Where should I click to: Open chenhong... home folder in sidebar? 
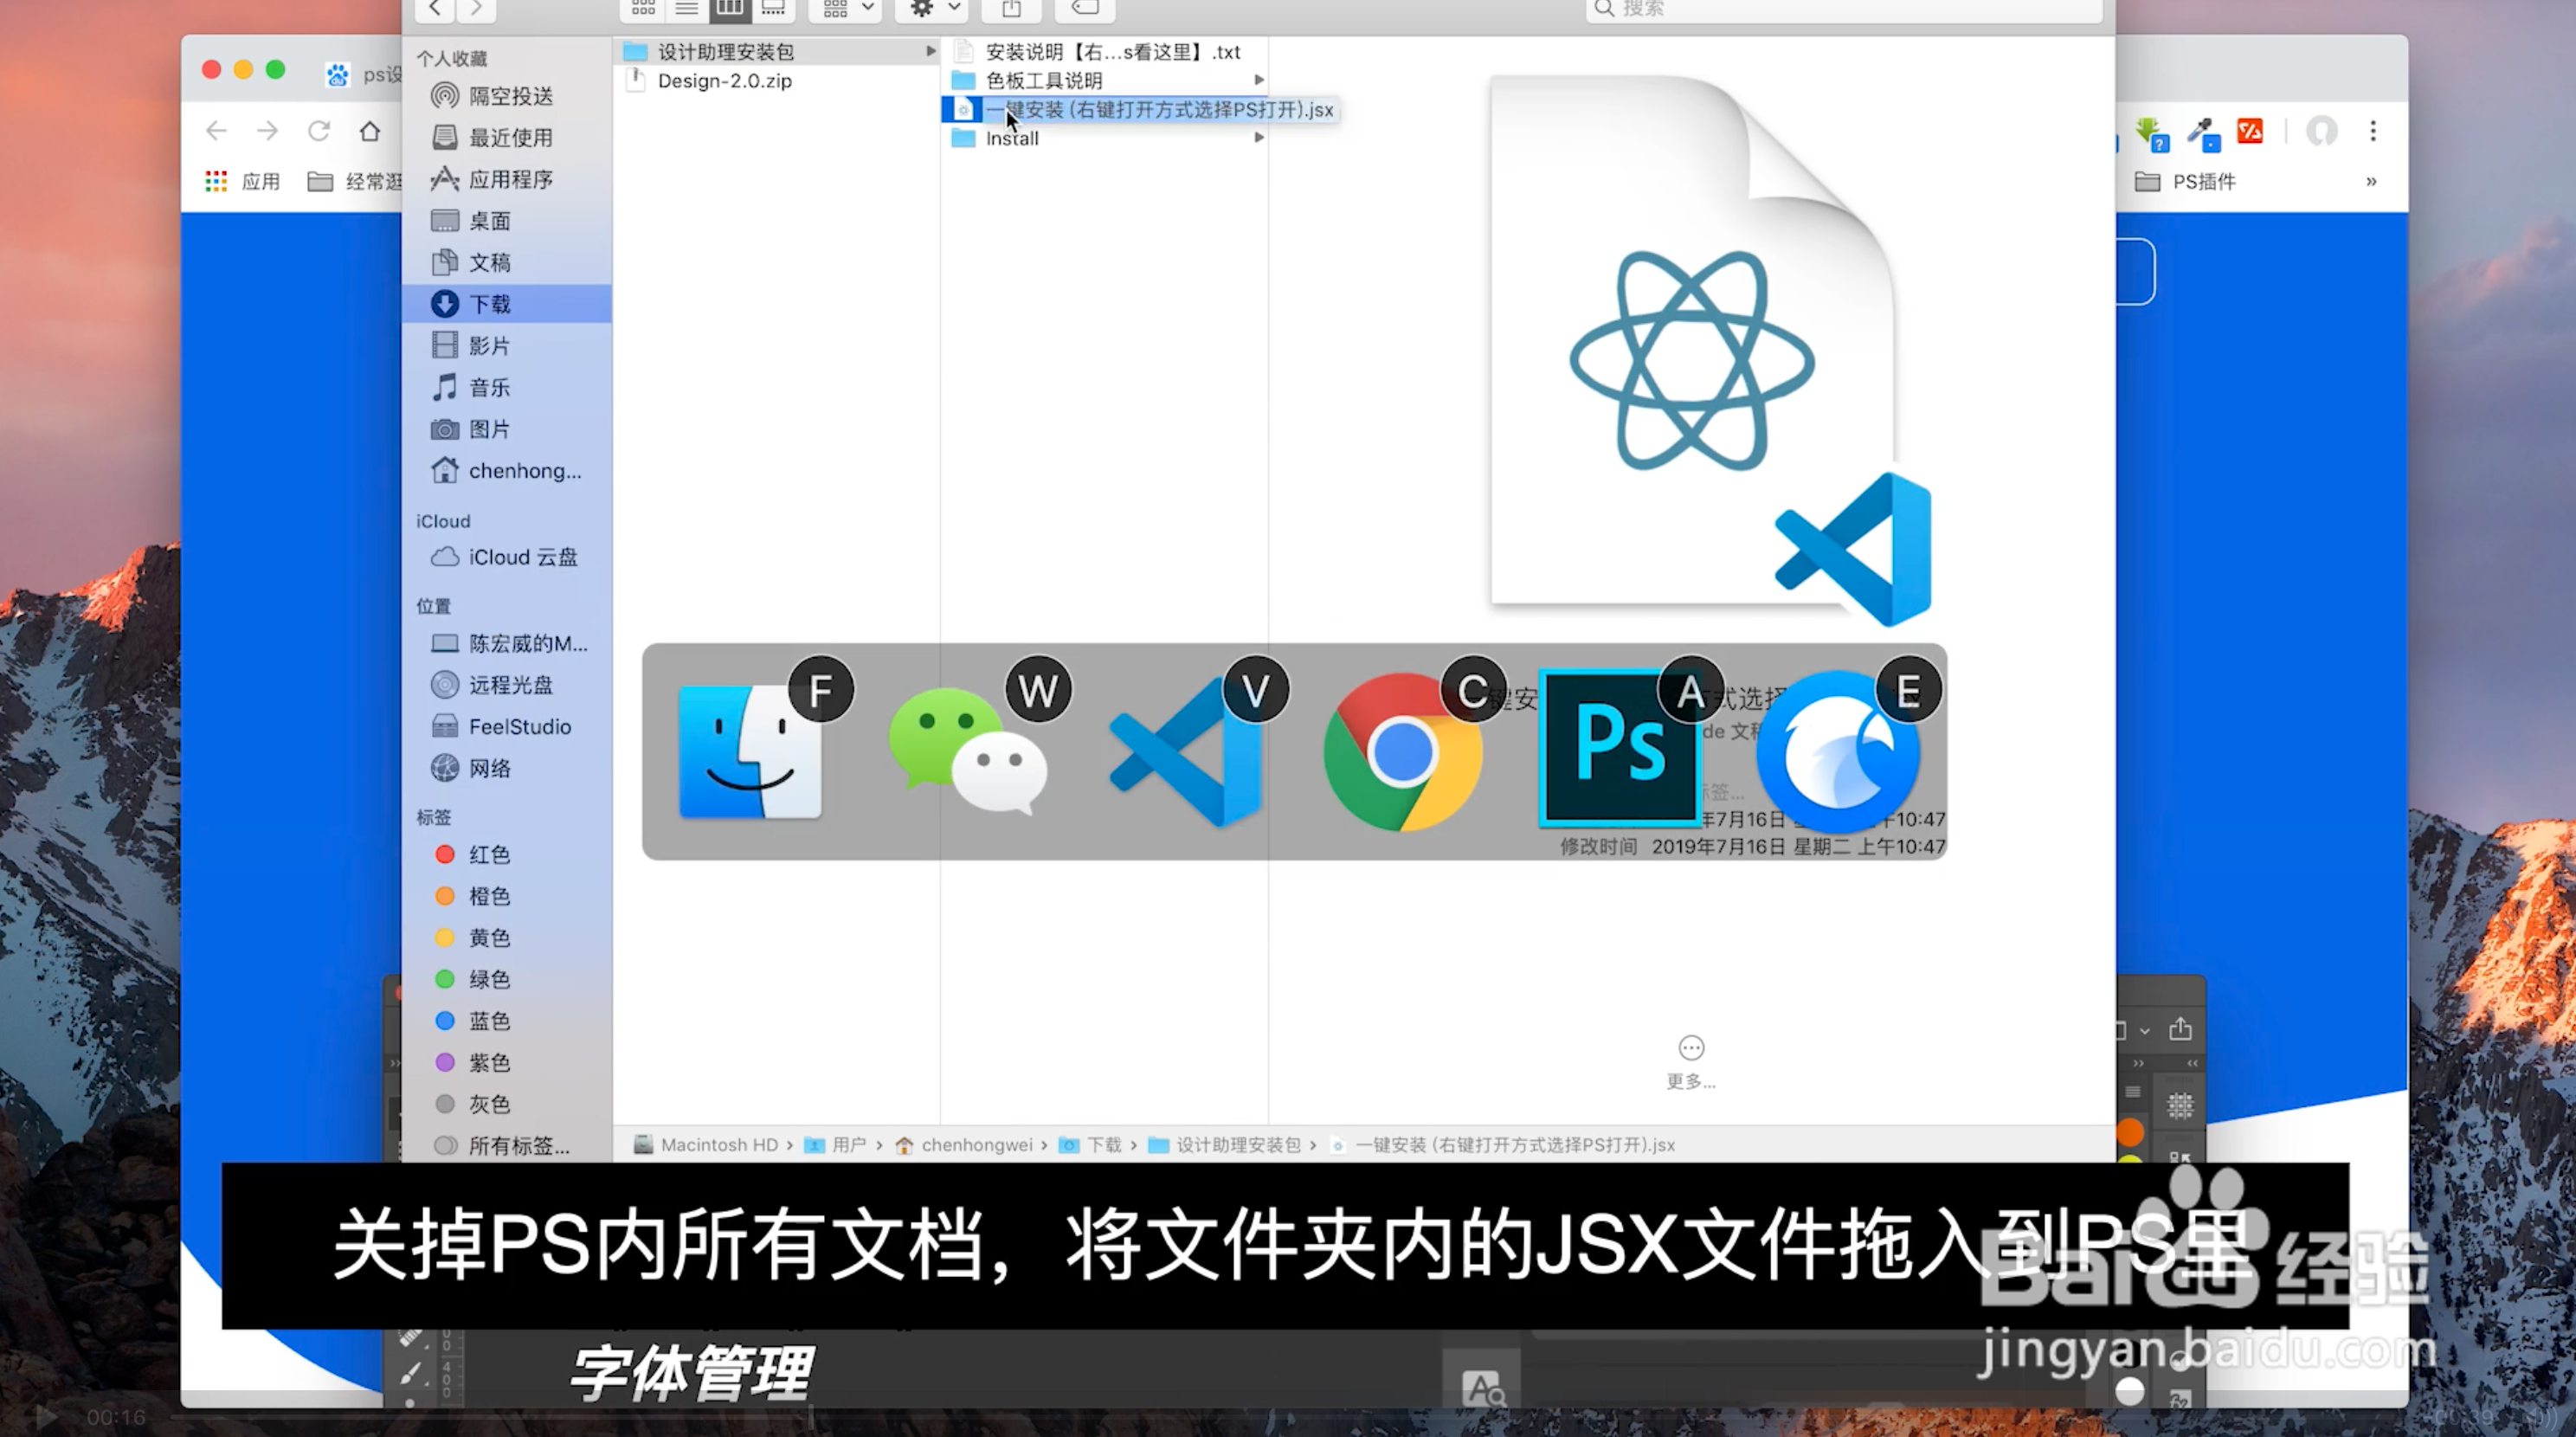point(507,471)
